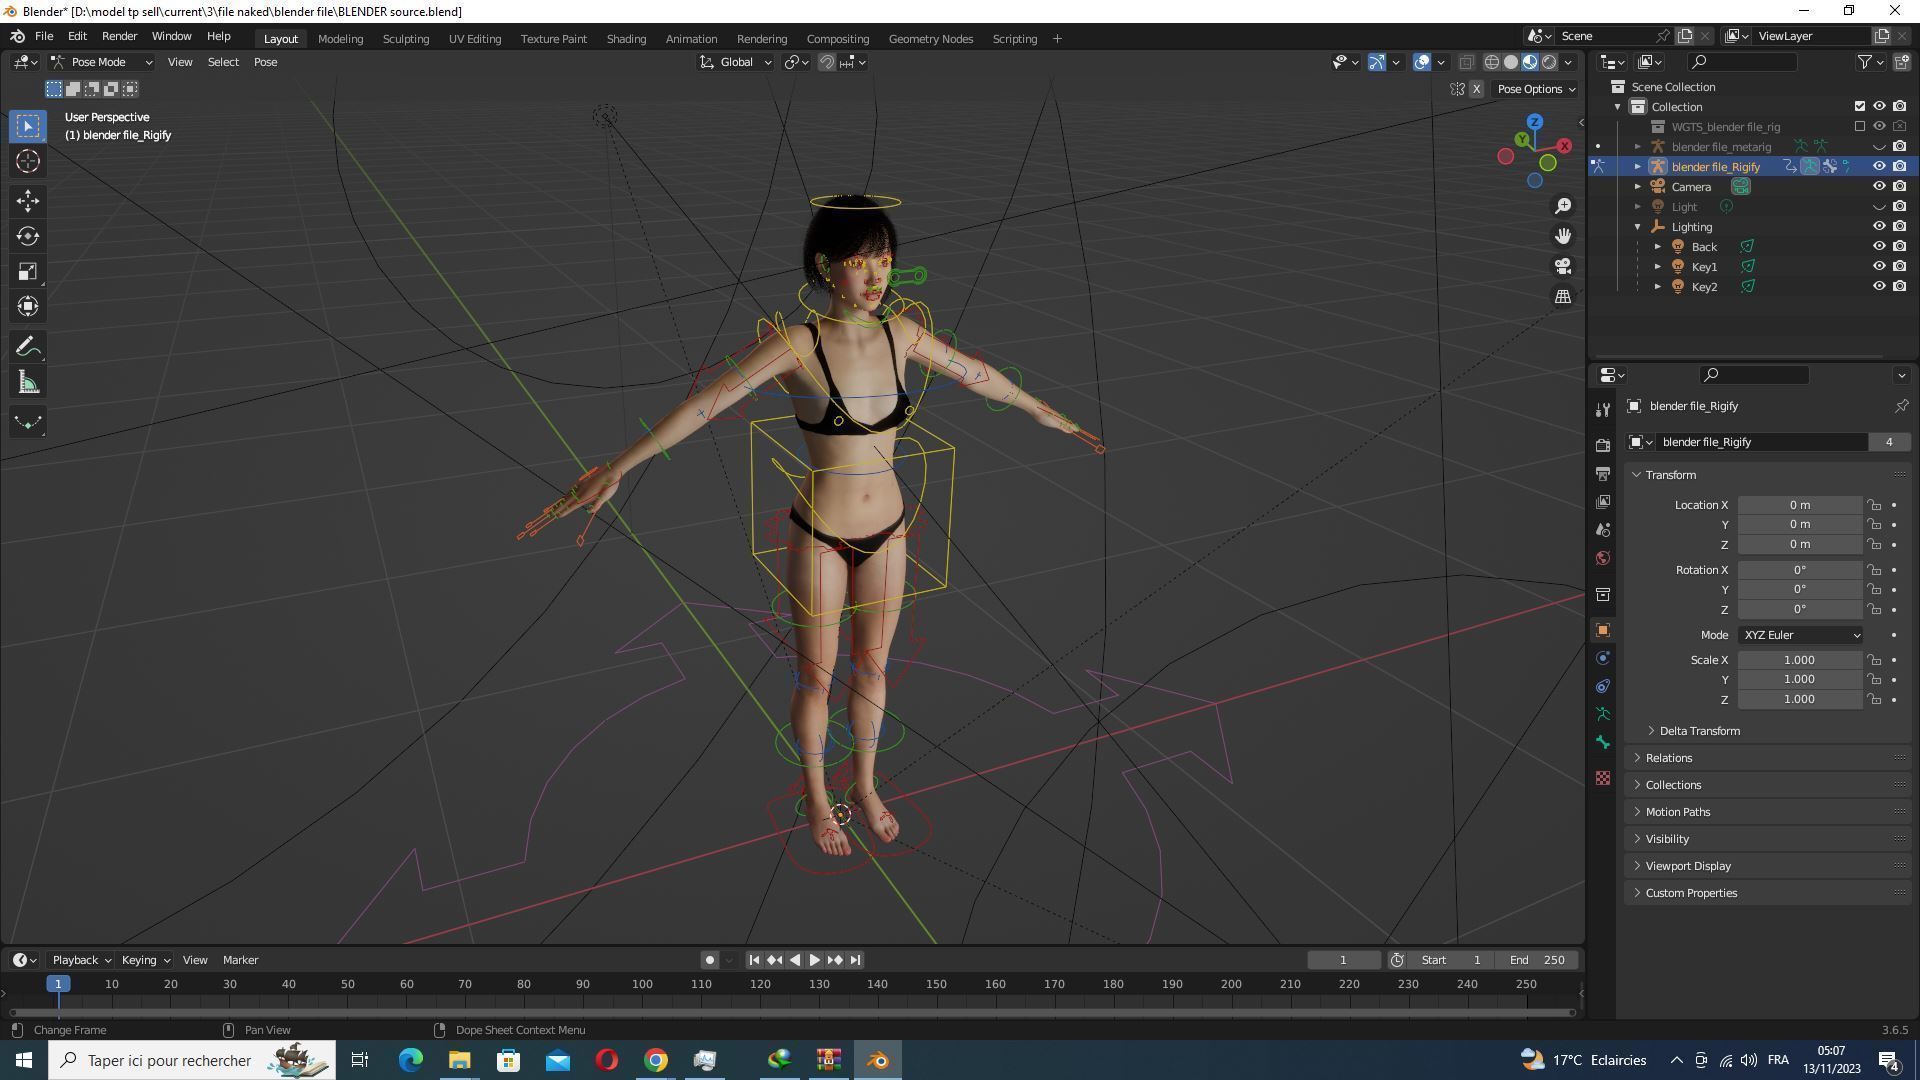This screenshot has width=1920, height=1080.
Task: Open the Render menu
Action: pyautogui.click(x=119, y=36)
